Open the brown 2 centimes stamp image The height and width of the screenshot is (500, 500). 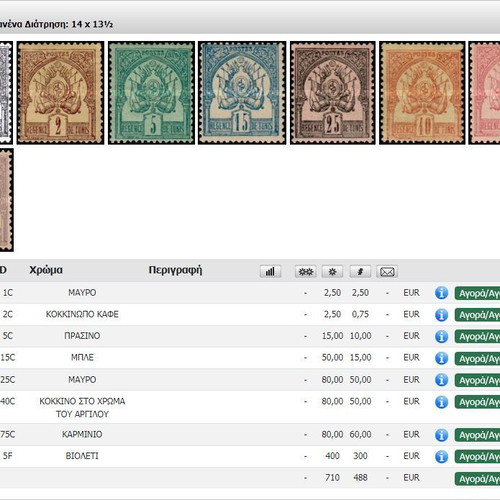tap(60, 93)
